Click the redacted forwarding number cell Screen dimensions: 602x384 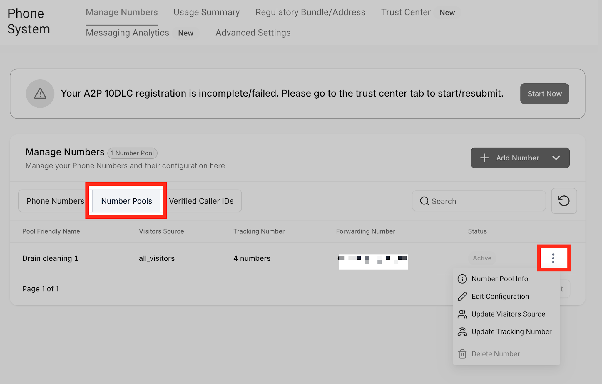(373, 262)
